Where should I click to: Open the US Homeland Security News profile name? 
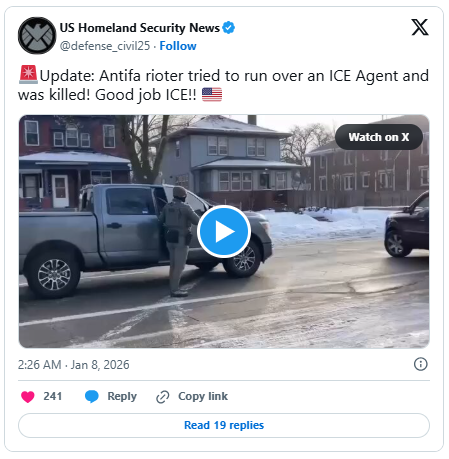pos(140,28)
